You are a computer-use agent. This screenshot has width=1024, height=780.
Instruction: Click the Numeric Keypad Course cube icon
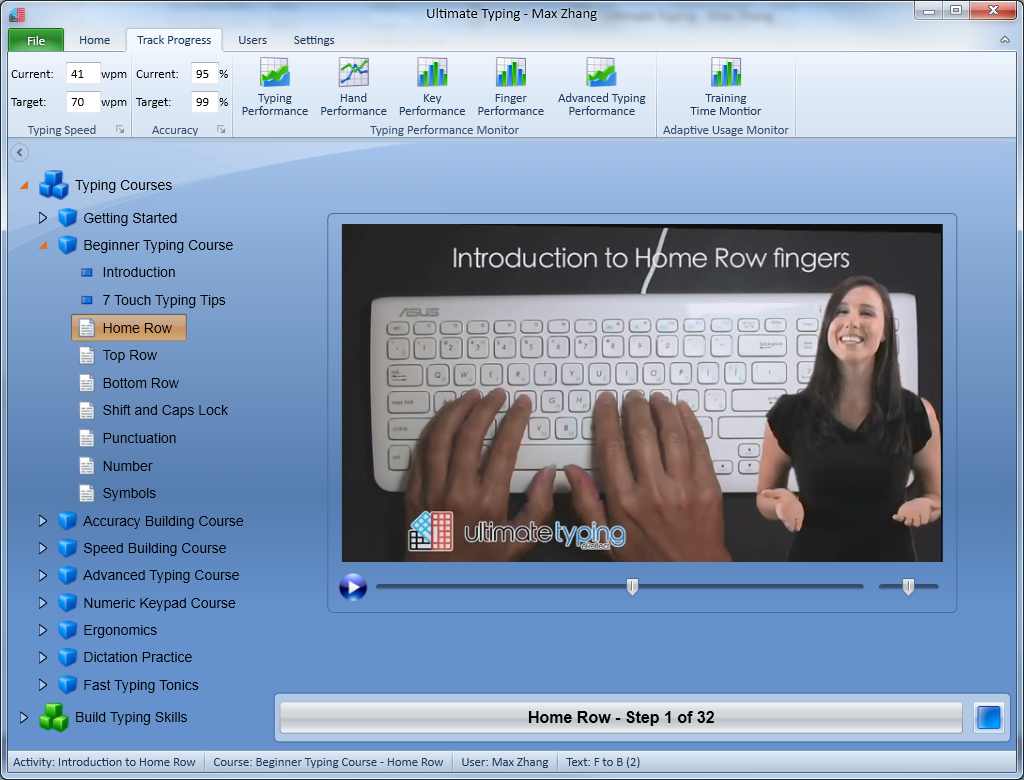[x=68, y=603]
